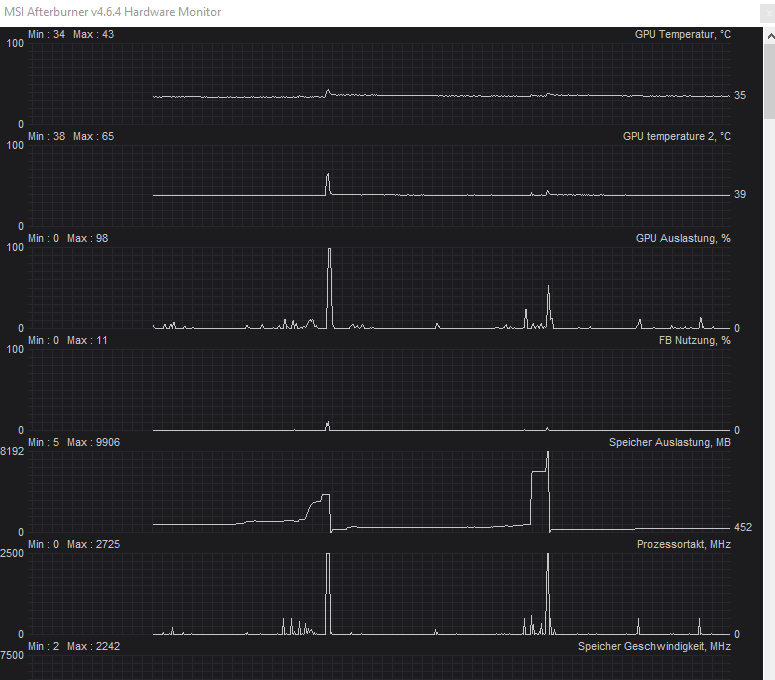This screenshot has height=680, width=775.
Task: Click the 7500 axis label
Action: pyautogui.click(x=12, y=655)
